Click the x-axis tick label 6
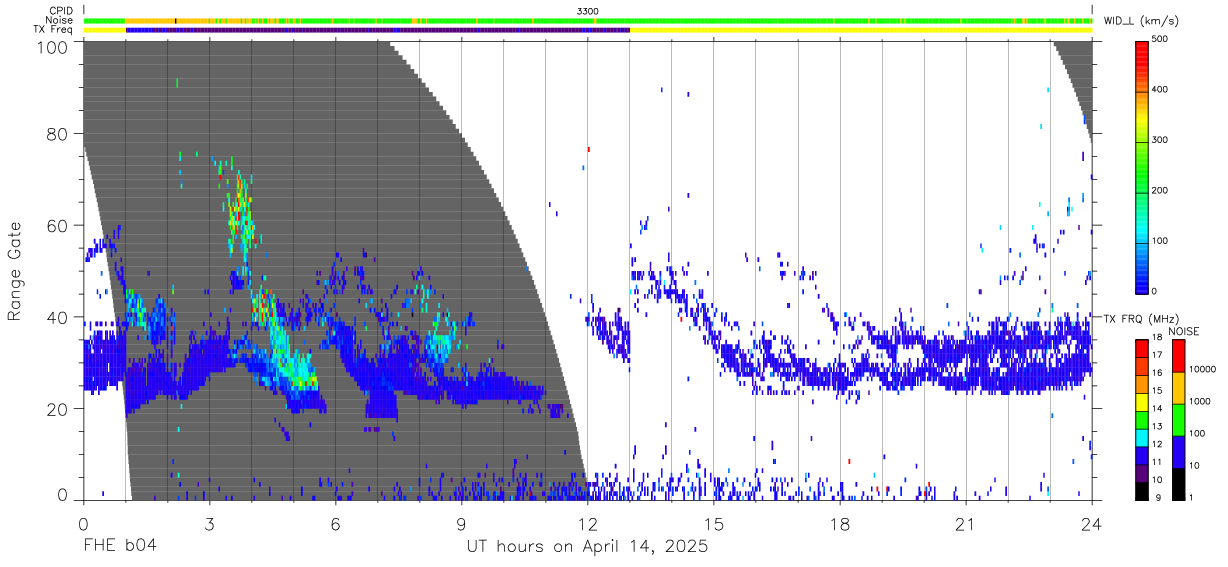This screenshot has height=567, width=1228. (335, 524)
